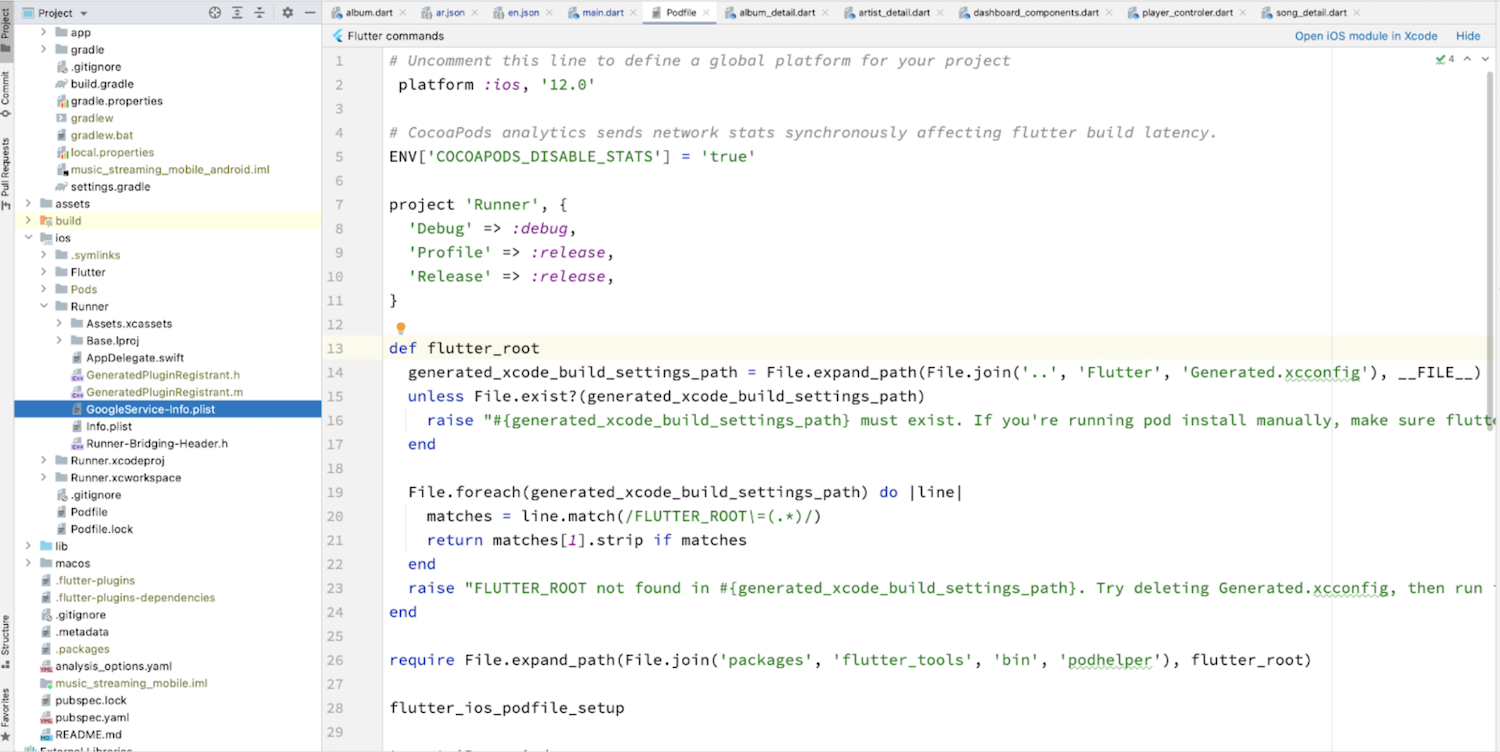Screen dimensions: 1500x752
Task: Open the Project panel settings gear
Action: tap(288, 13)
